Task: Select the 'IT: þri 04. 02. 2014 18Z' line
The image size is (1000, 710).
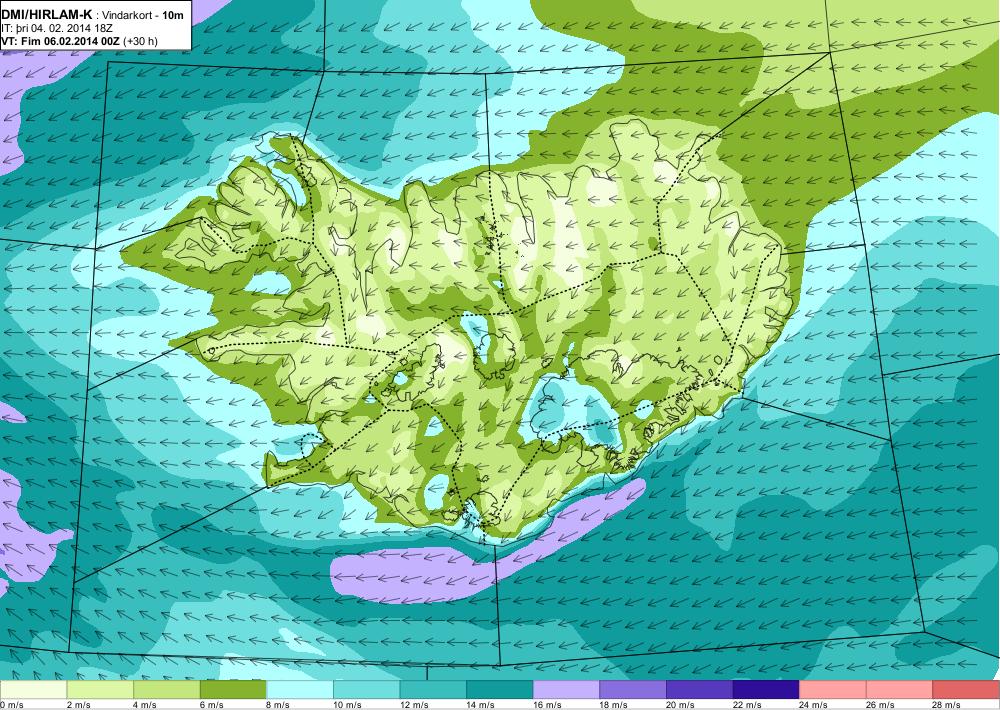Action: 57,29
